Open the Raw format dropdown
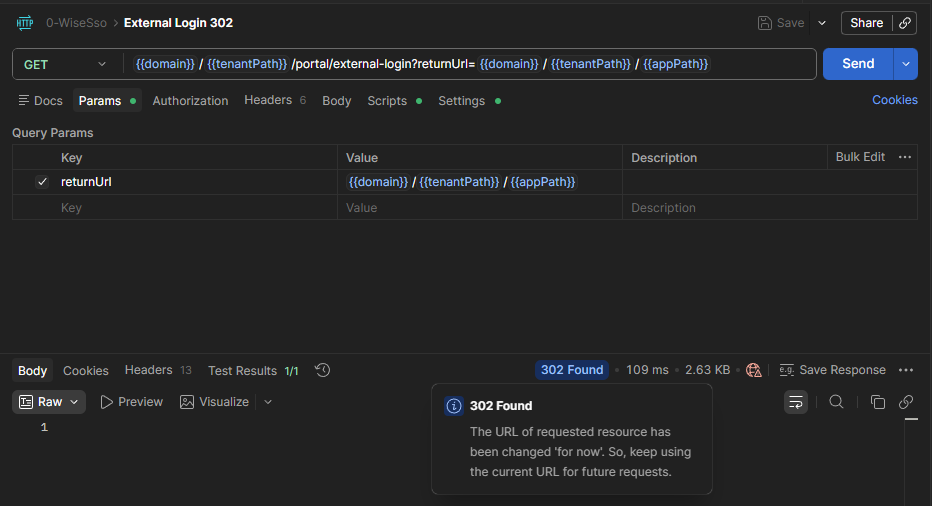This screenshot has height=506, width=932. (x=49, y=402)
